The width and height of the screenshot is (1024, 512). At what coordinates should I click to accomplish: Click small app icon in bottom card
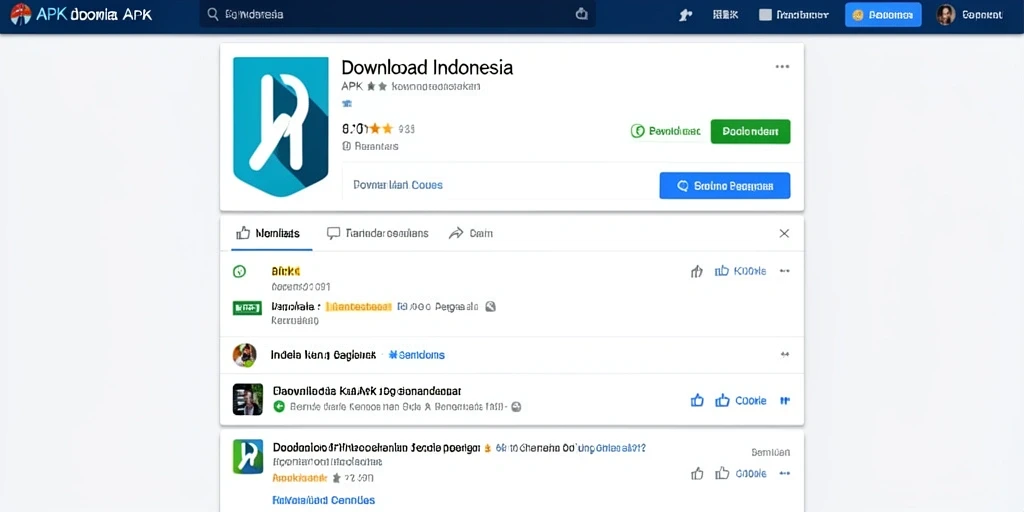point(248,456)
